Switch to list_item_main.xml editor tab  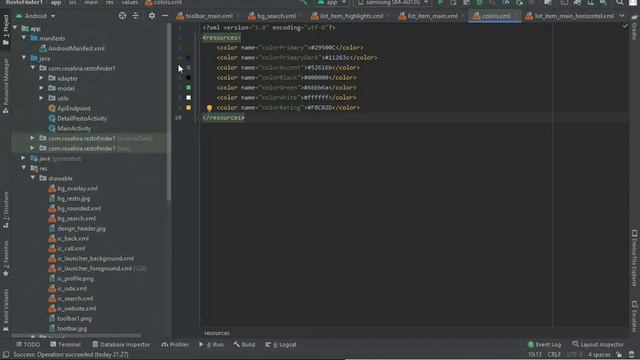432,16
